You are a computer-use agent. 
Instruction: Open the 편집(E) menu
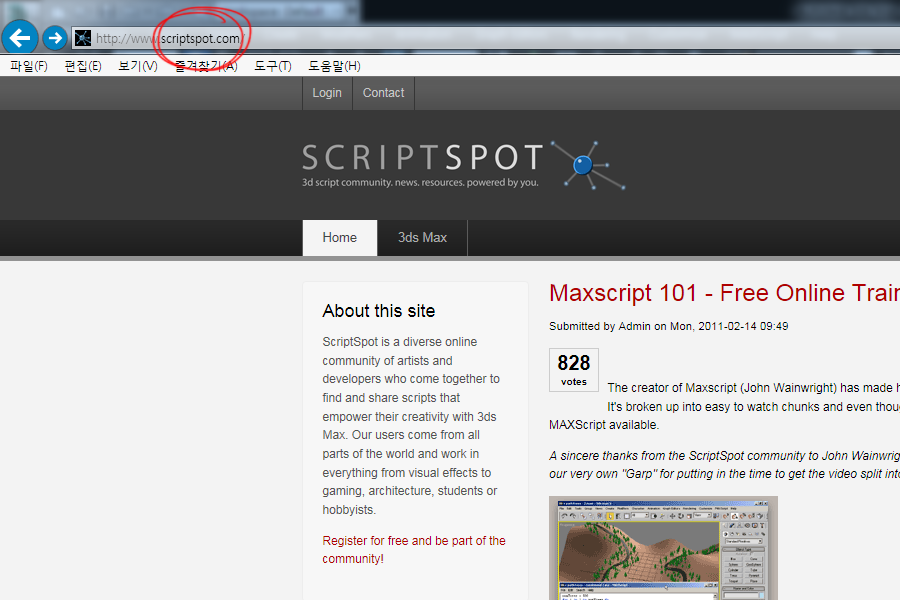83,66
